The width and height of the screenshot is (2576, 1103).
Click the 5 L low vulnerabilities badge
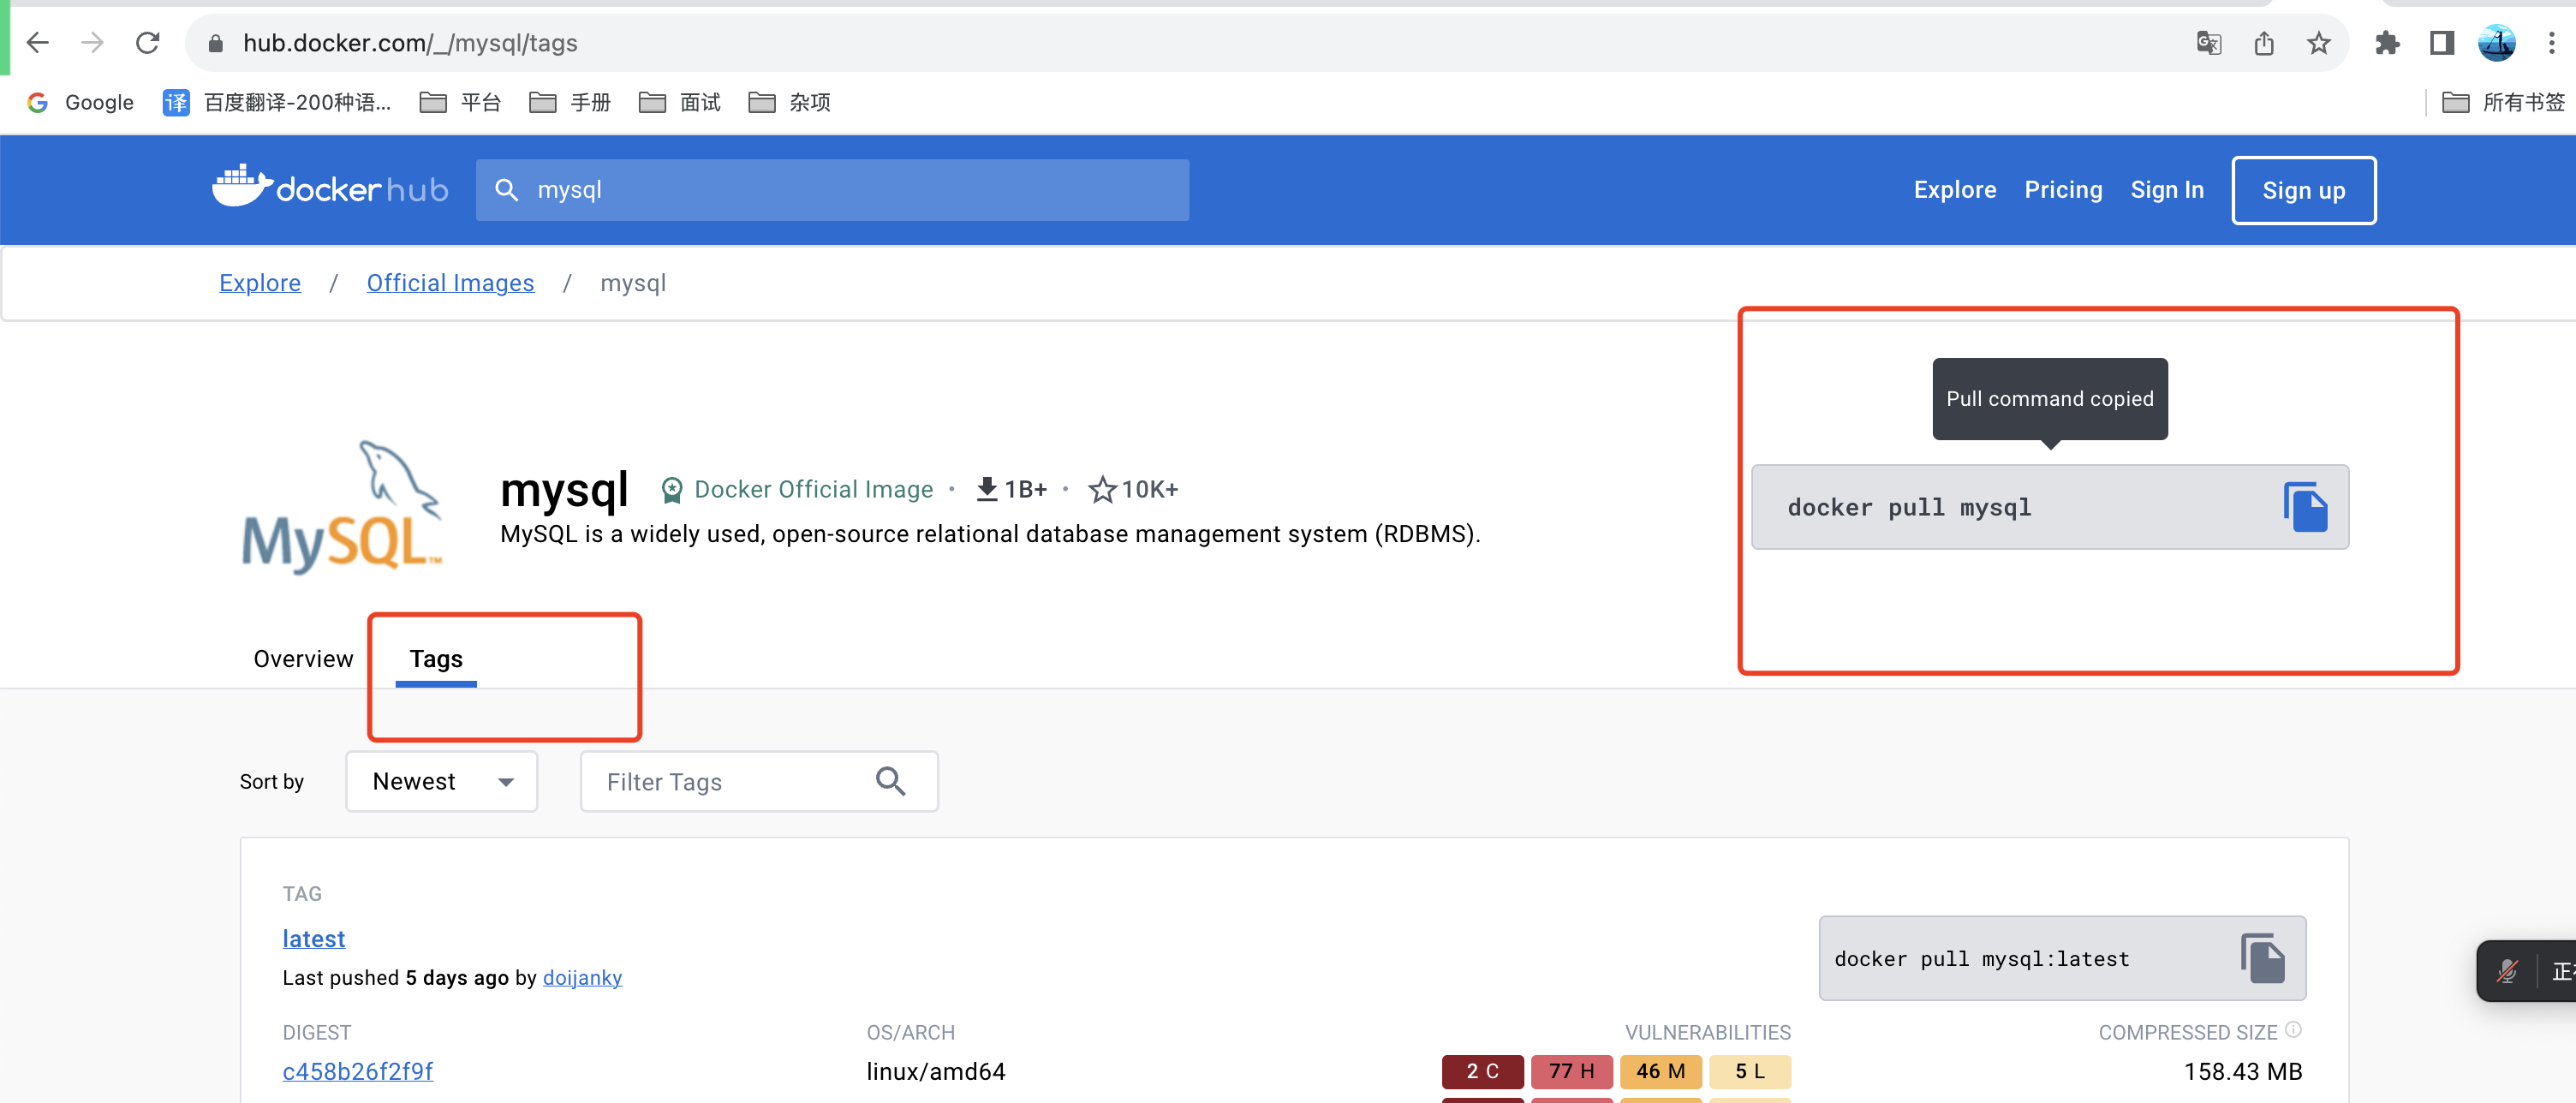coord(1749,1071)
